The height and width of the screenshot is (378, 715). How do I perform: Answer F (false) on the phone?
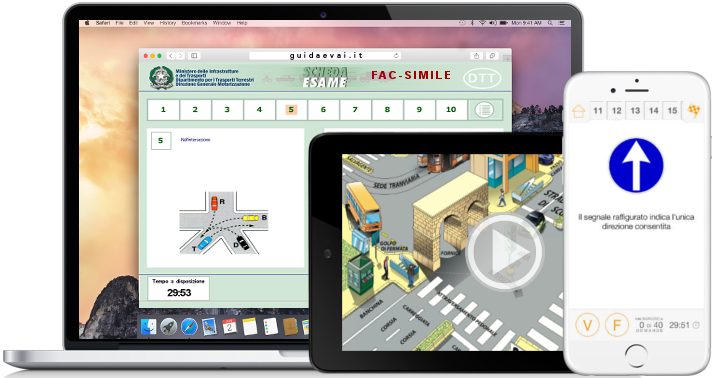[x=617, y=325]
